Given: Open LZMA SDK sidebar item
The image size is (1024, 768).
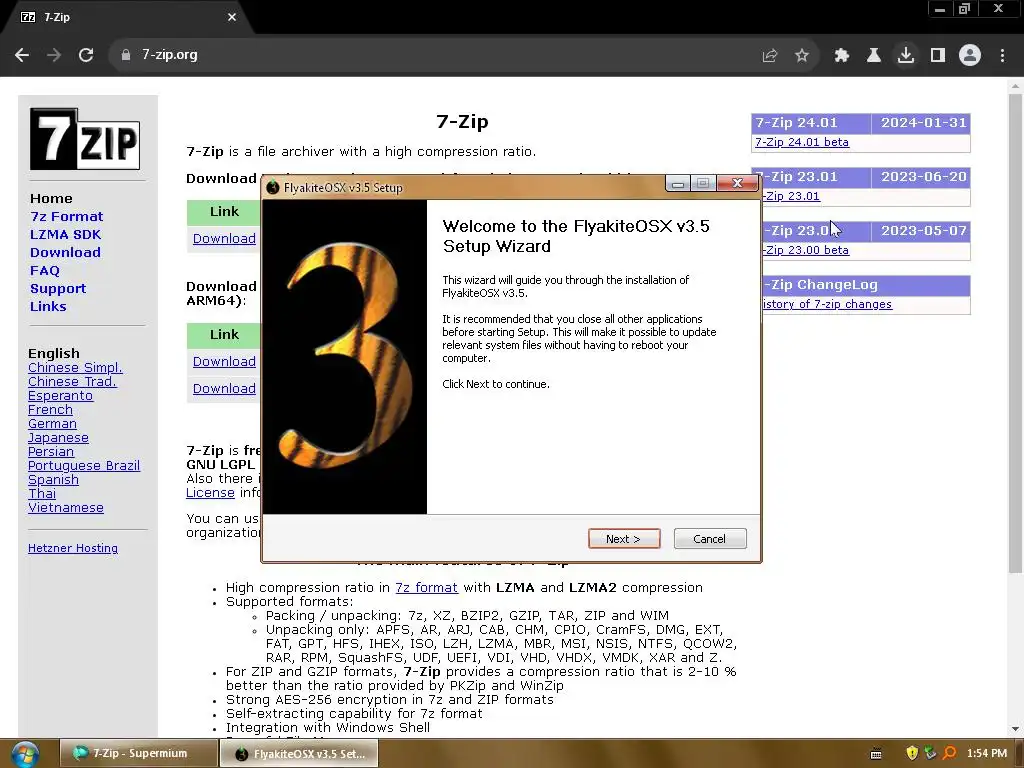Looking at the screenshot, I should pos(65,234).
